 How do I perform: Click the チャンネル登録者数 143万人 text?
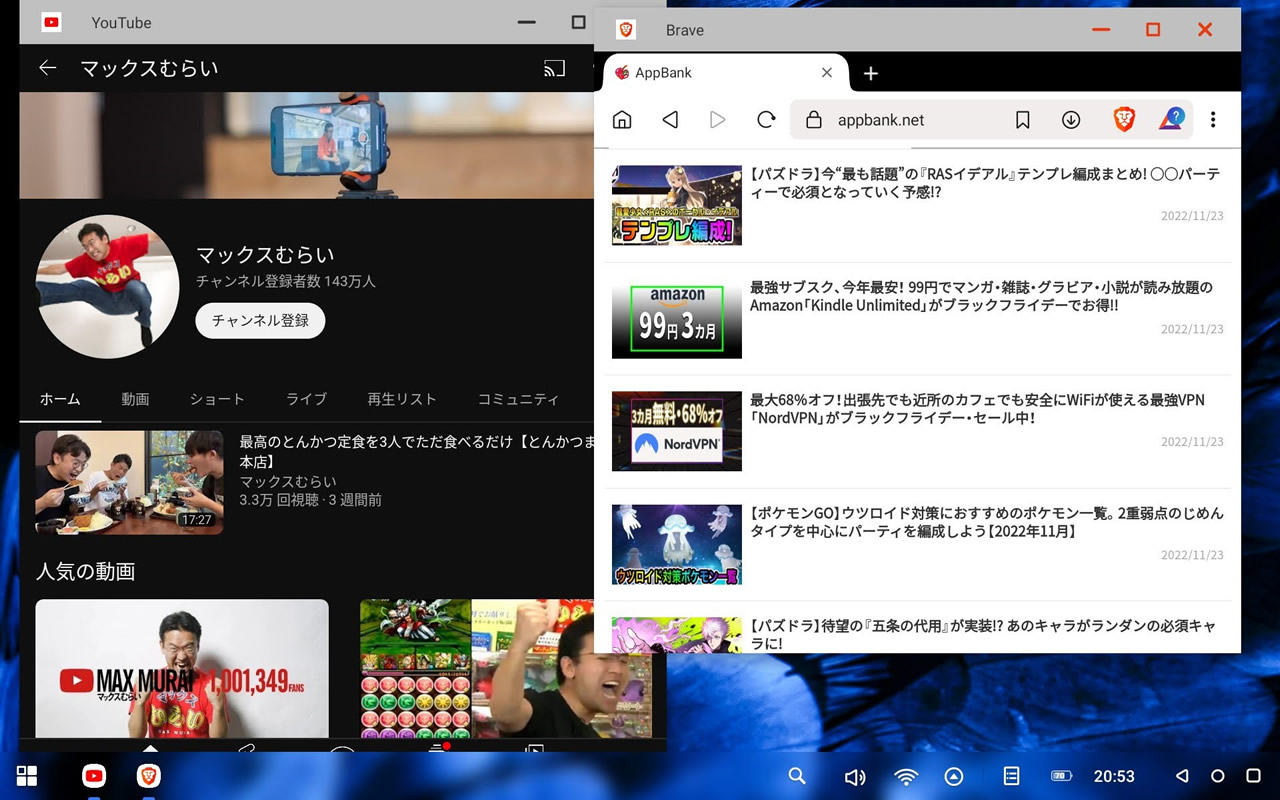click(286, 282)
